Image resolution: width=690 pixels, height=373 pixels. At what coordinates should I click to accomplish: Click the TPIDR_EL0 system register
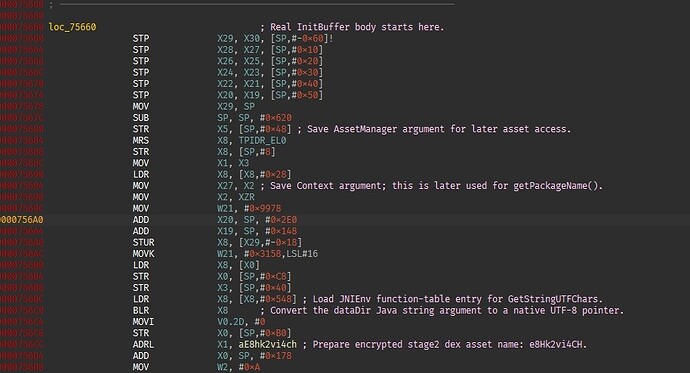(262, 141)
